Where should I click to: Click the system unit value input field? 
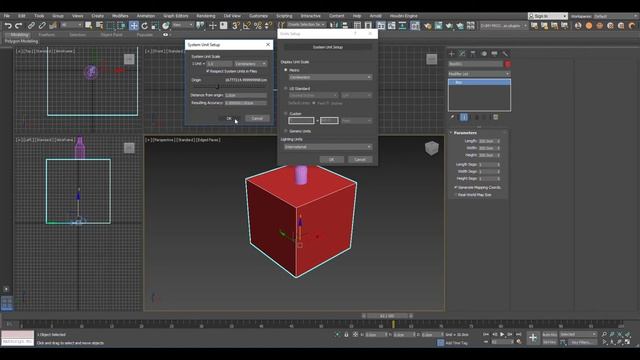(220, 64)
